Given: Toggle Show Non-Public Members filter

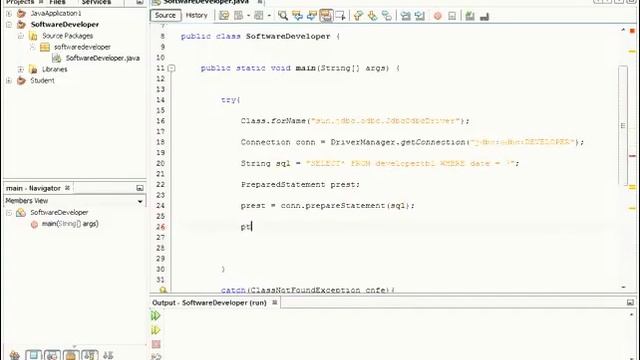Looking at the screenshot, I should tap(71, 355).
